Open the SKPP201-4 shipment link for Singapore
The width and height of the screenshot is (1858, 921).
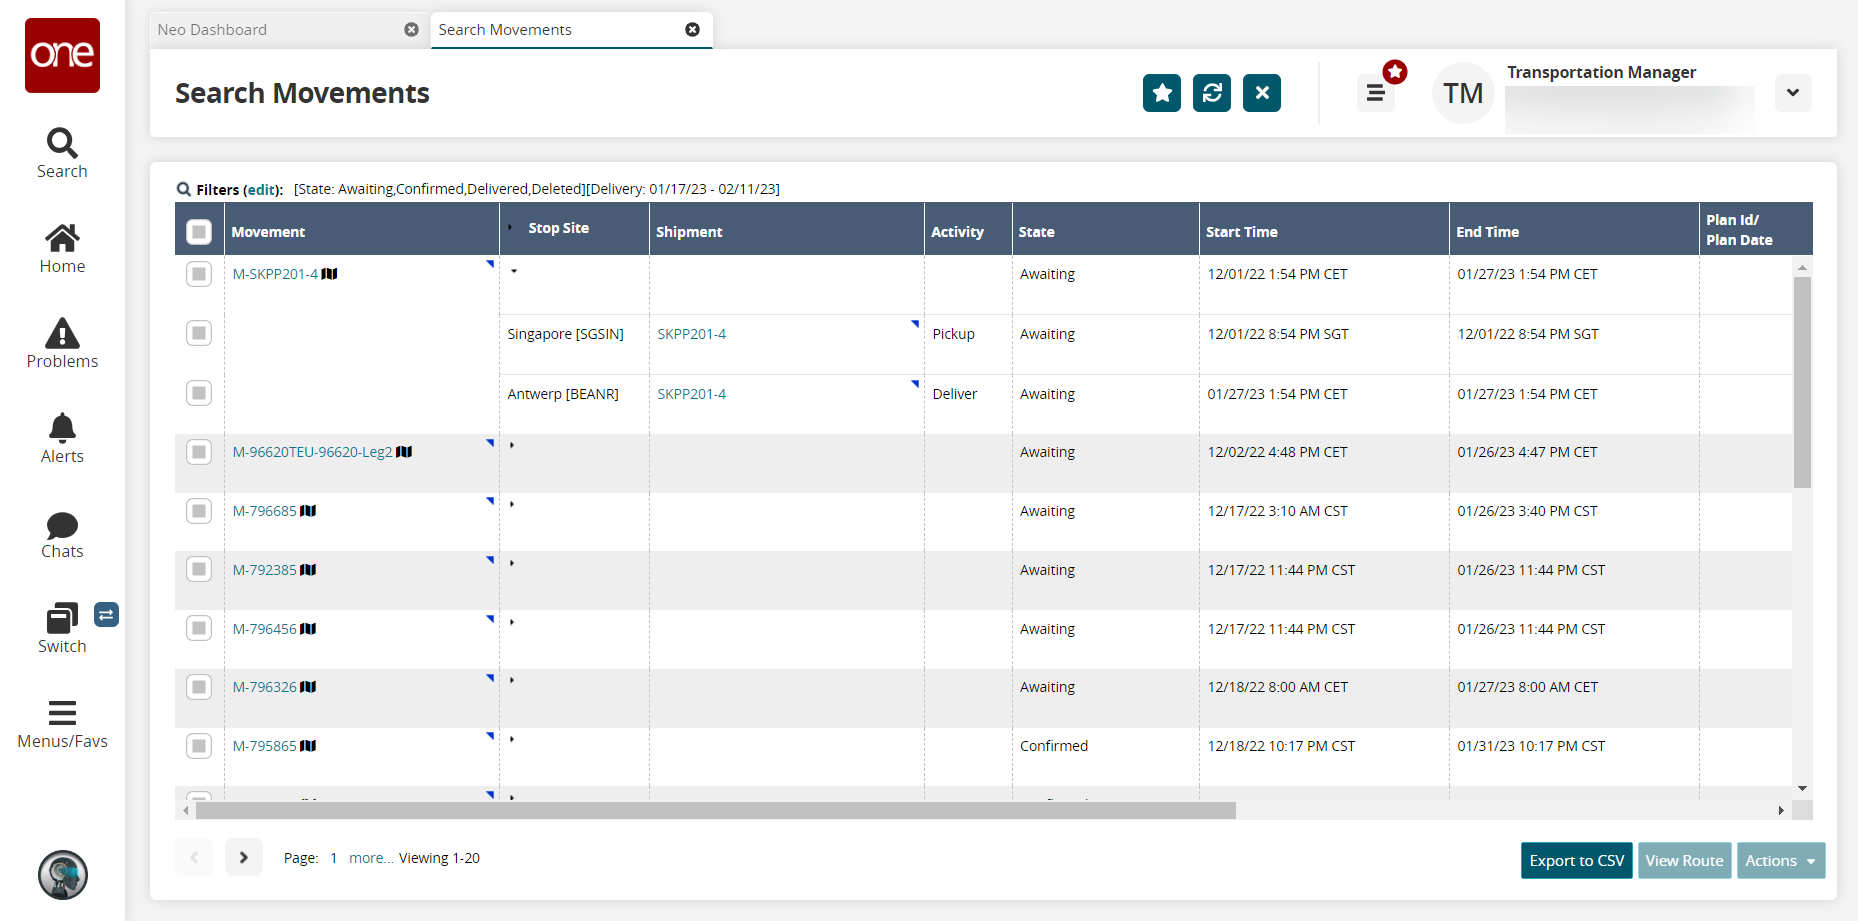[691, 334]
